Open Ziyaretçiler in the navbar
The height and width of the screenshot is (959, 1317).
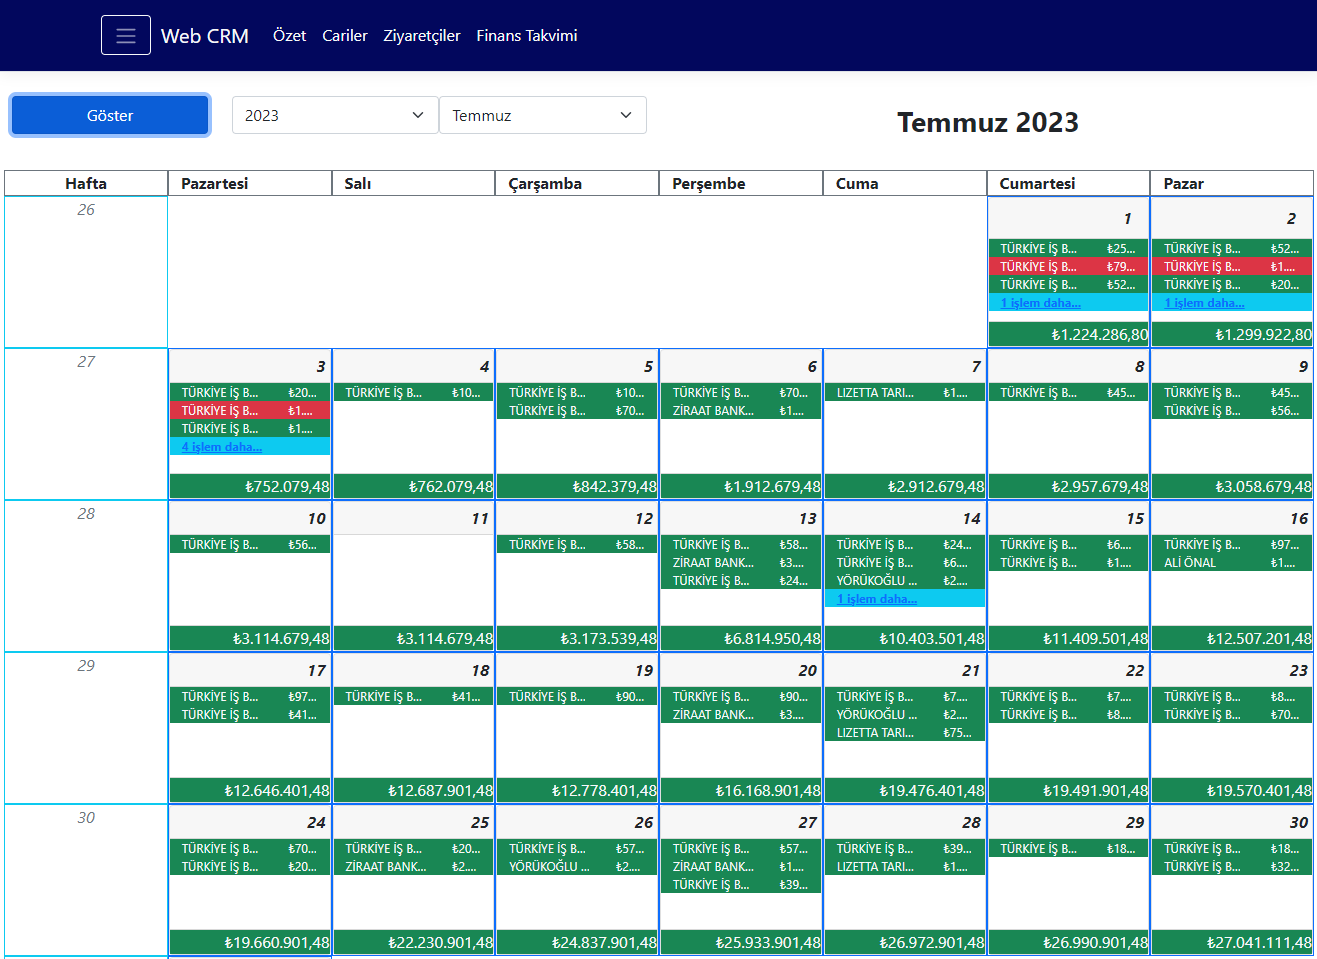422,35
